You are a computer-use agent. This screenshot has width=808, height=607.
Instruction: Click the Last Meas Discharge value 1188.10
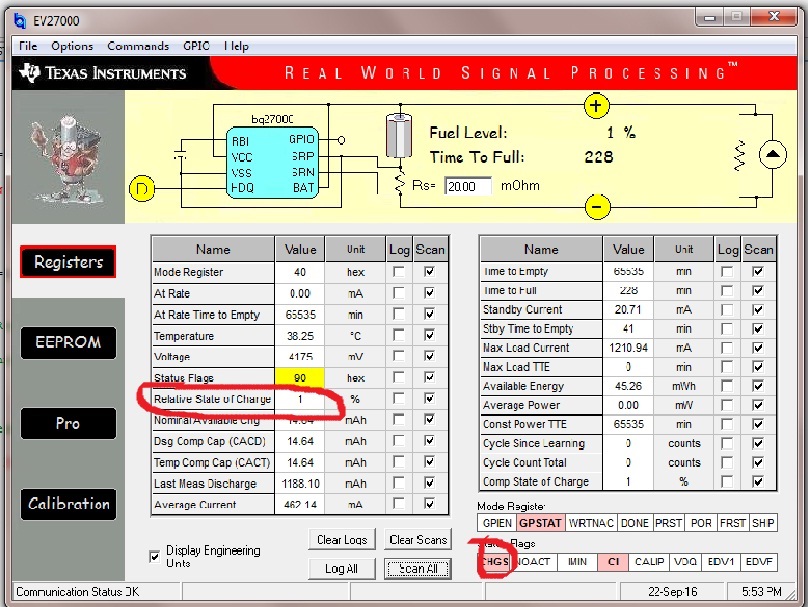tap(300, 484)
